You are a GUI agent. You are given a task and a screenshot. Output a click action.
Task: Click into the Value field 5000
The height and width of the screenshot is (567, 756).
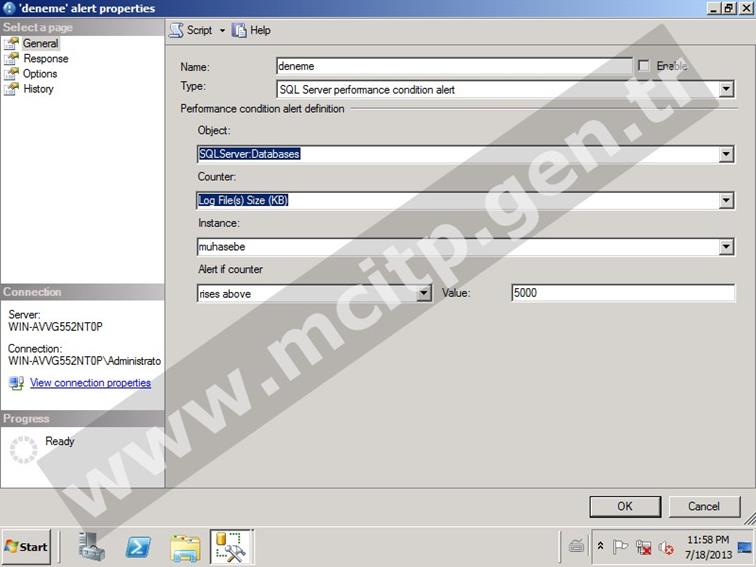coord(623,293)
